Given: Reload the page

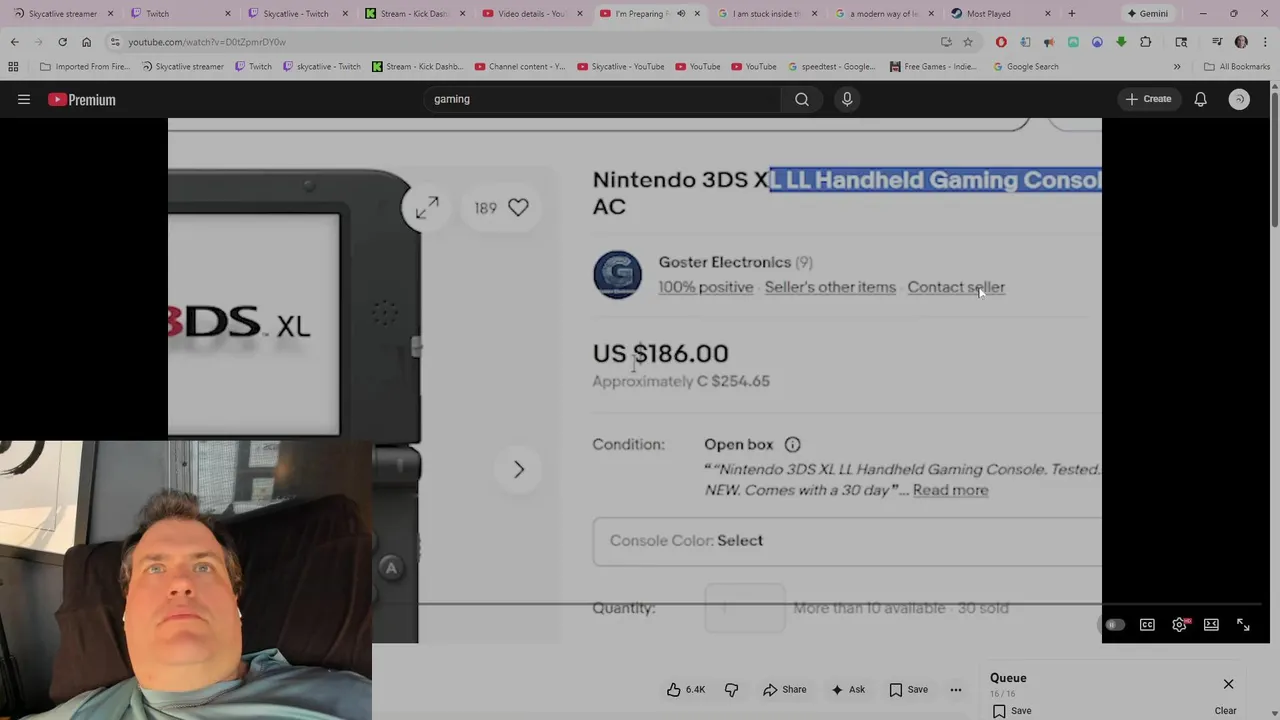Looking at the screenshot, I should pyautogui.click(x=62, y=42).
